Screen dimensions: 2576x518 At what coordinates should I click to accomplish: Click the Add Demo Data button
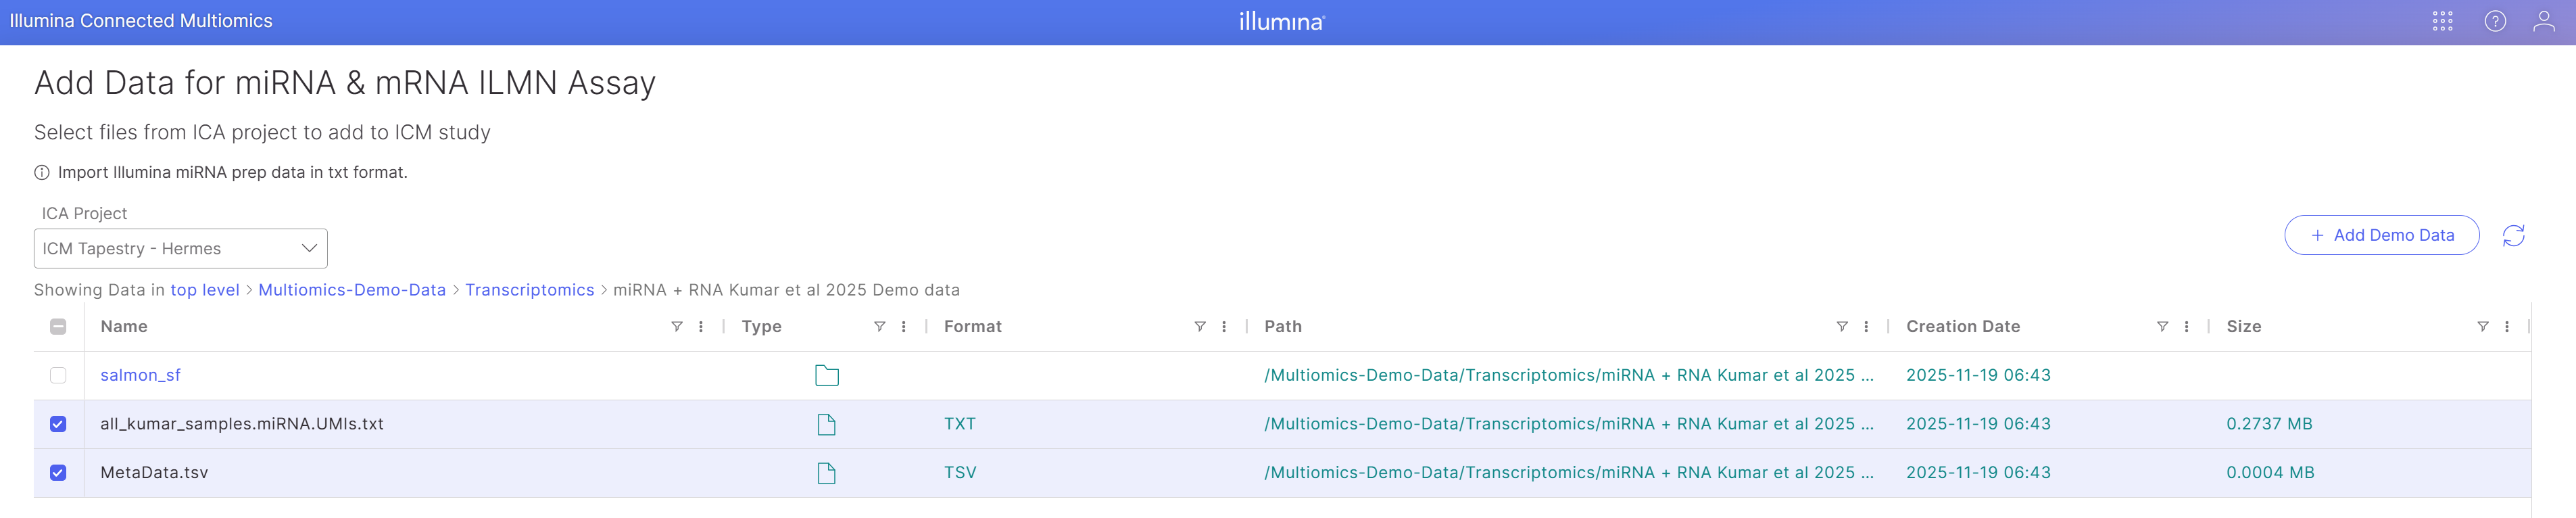(2381, 235)
